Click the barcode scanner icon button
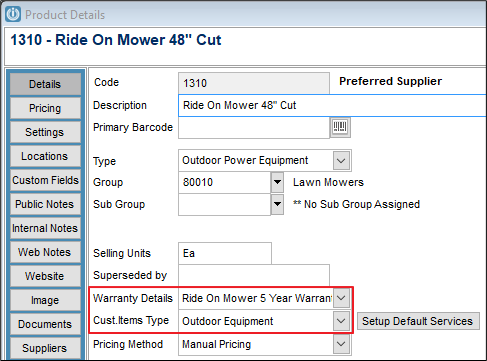Viewport: 487px width, 361px height. tap(340, 127)
